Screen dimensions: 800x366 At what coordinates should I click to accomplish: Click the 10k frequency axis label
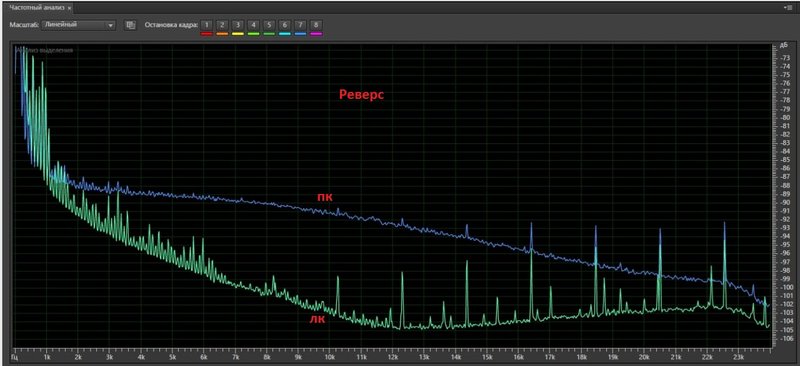330,357
